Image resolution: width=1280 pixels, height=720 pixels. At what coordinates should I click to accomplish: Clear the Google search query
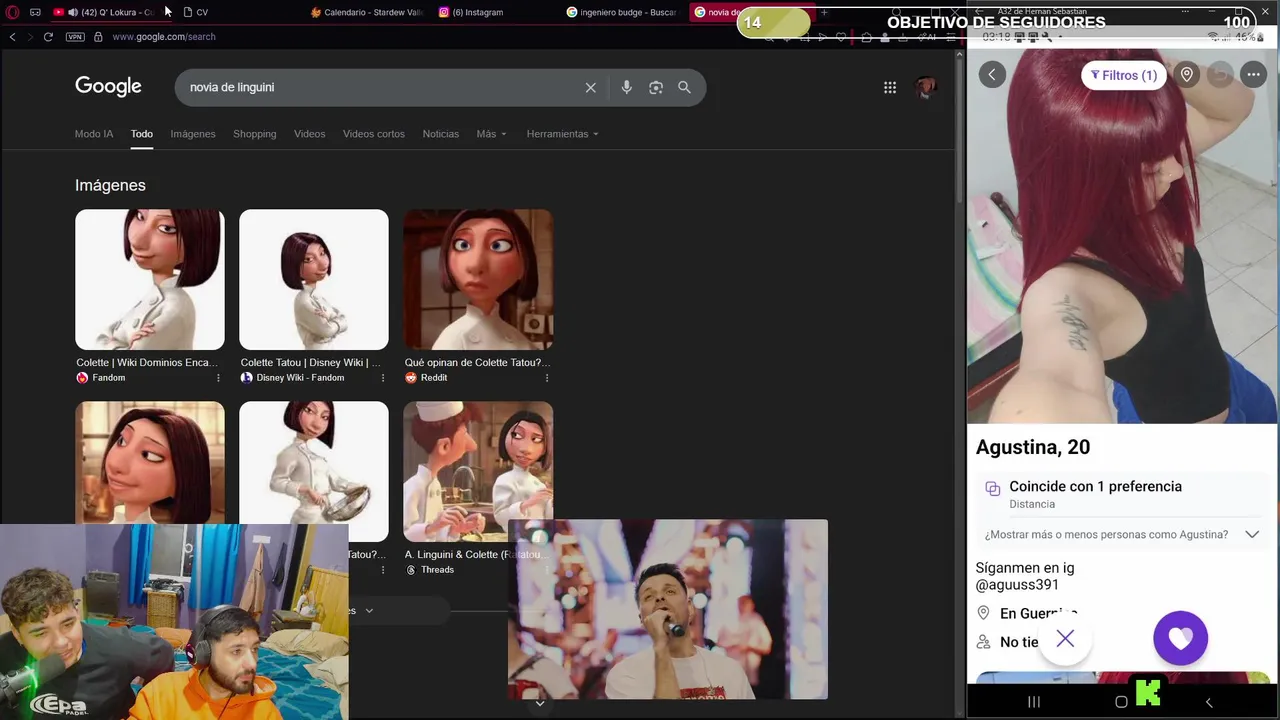coord(591,87)
